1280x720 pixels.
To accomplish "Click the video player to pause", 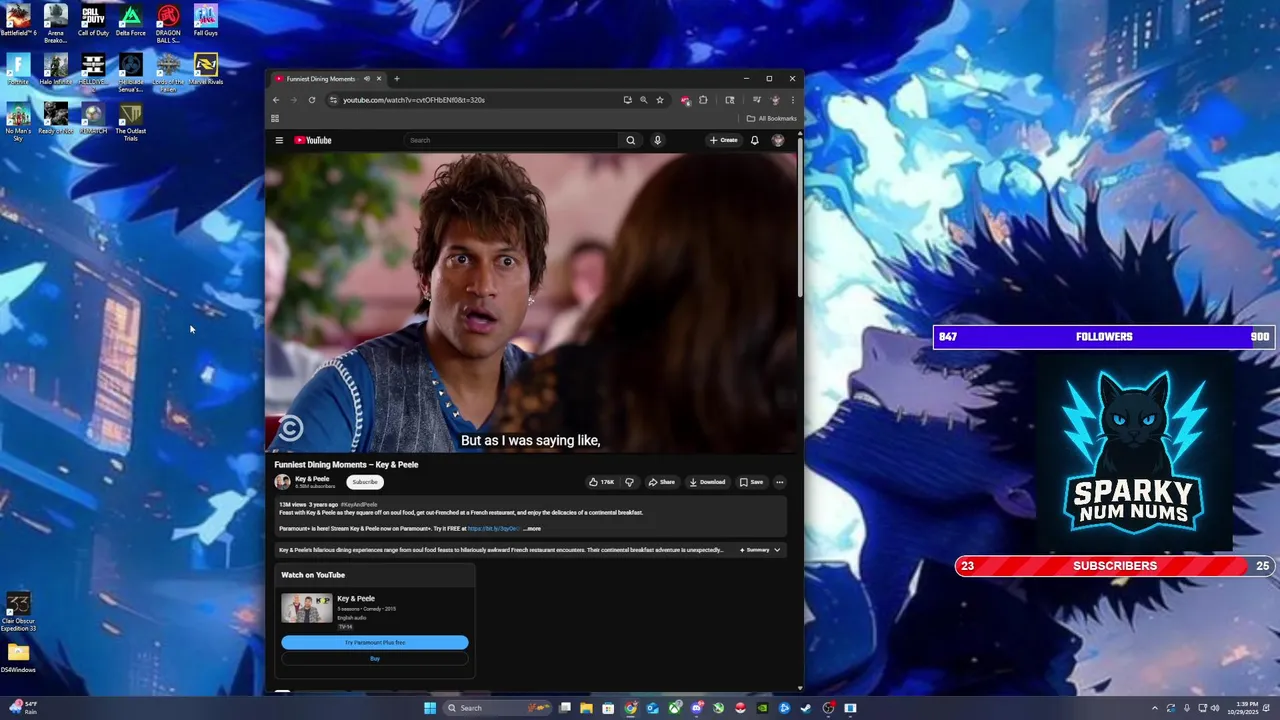I will (532, 302).
